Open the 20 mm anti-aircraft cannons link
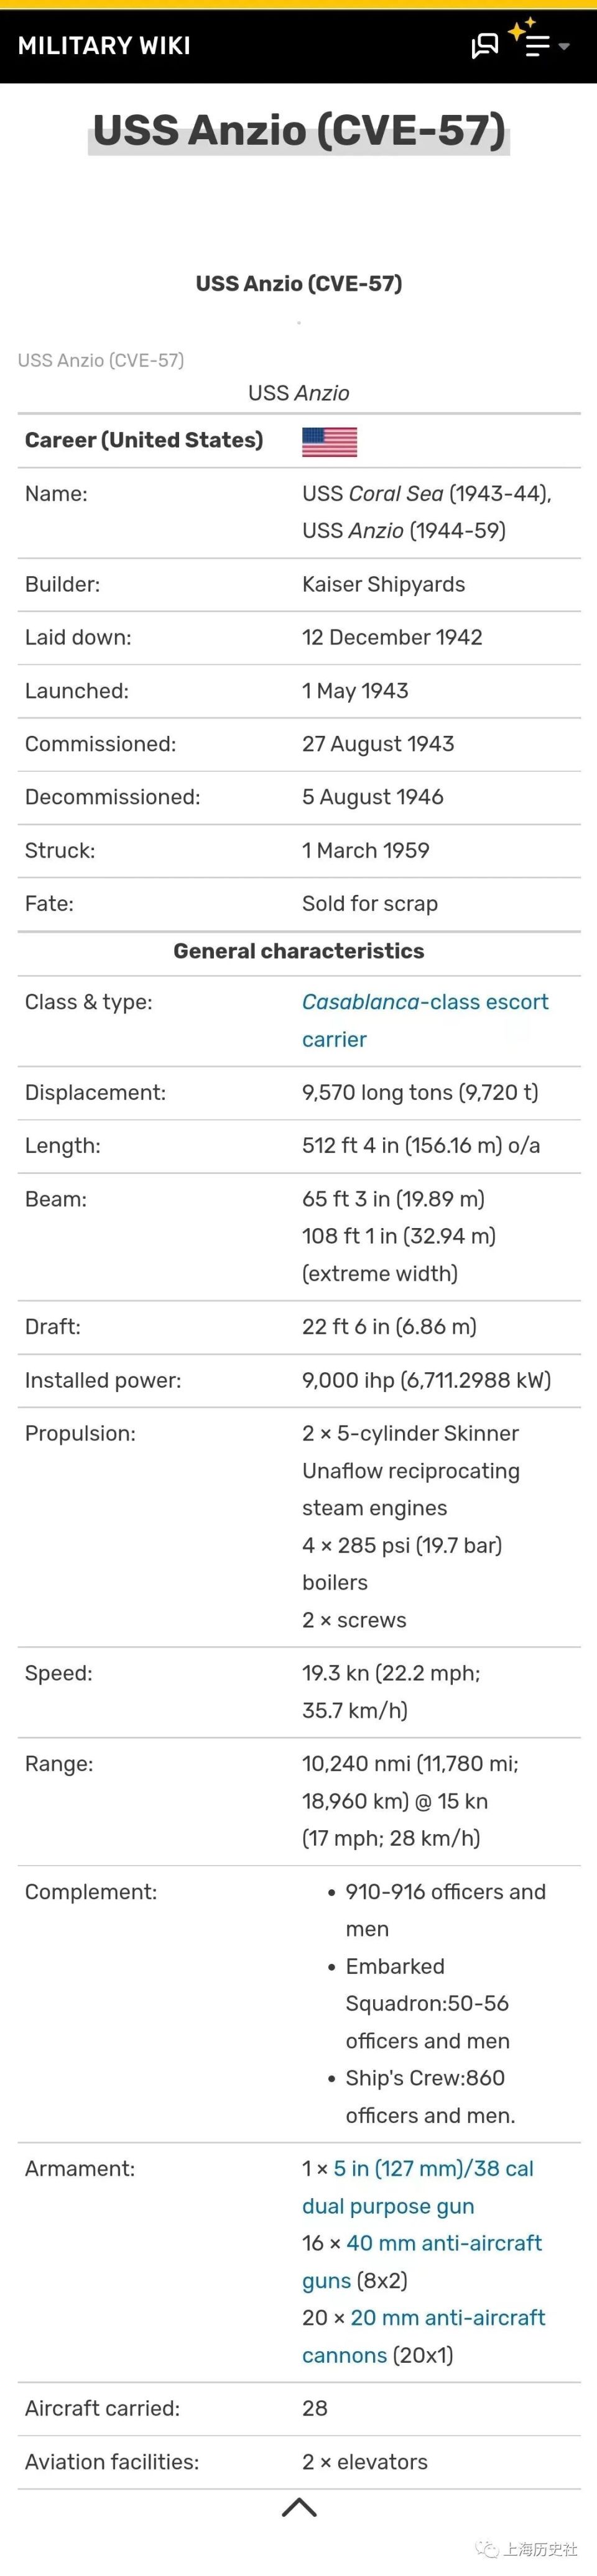597x2576 pixels. (x=447, y=2317)
